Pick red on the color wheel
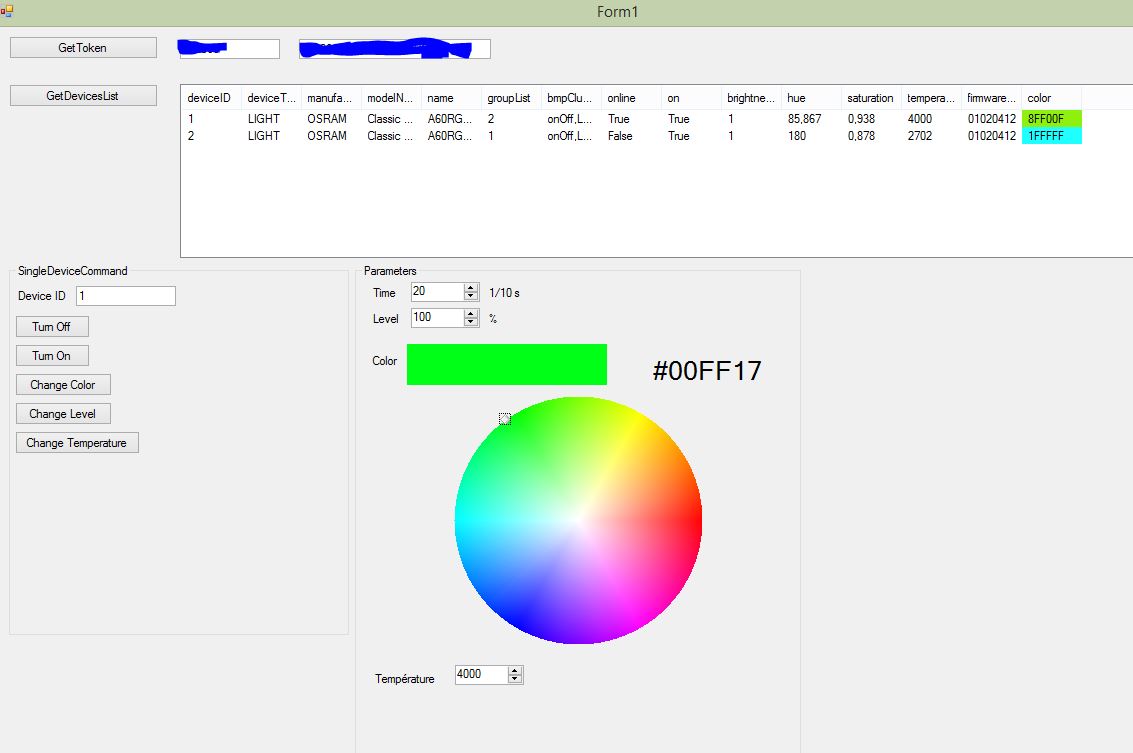 click(x=690, y=520)
